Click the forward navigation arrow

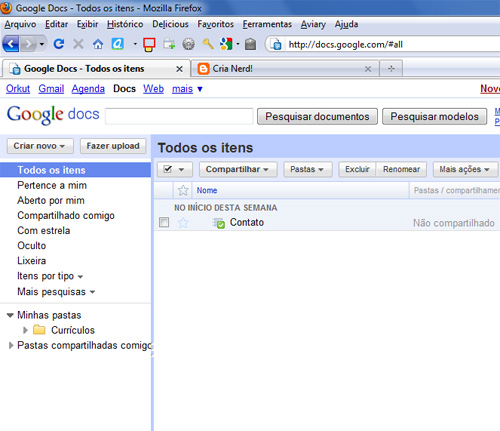29,44
